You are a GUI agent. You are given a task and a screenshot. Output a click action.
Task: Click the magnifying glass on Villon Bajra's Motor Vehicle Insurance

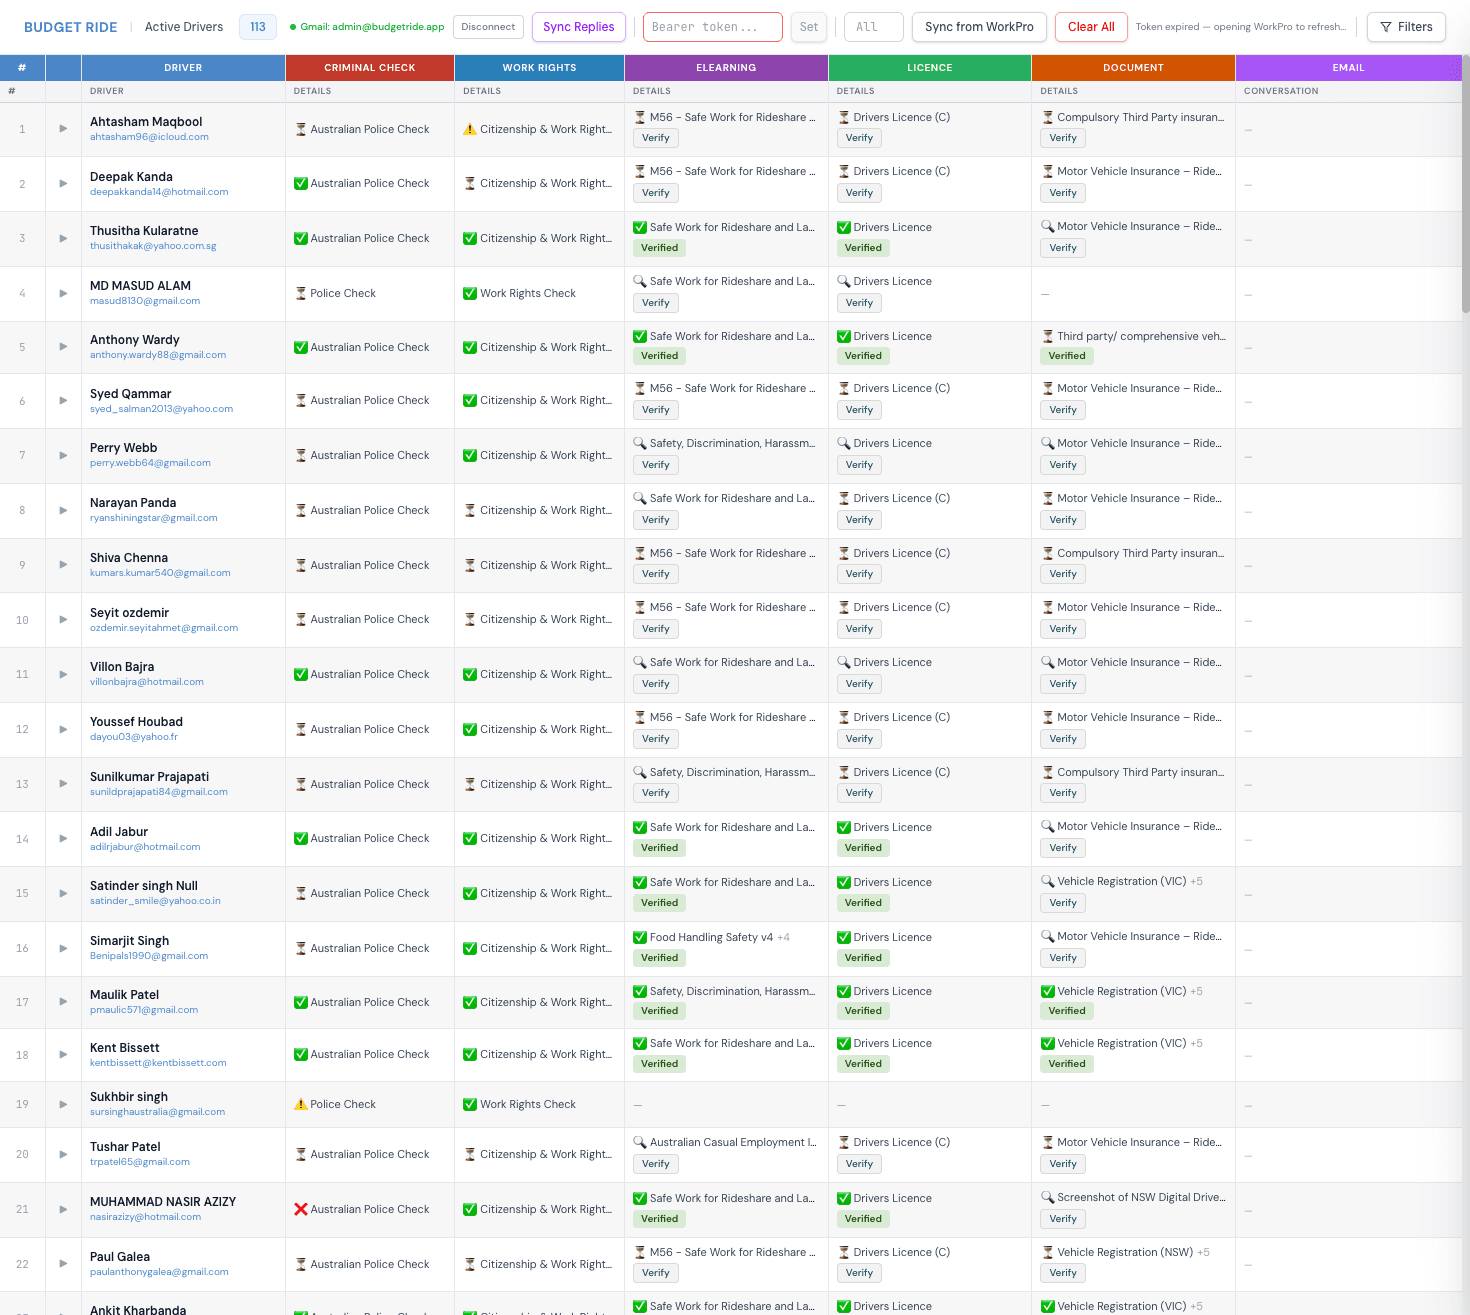click(x=1048, y=662)
